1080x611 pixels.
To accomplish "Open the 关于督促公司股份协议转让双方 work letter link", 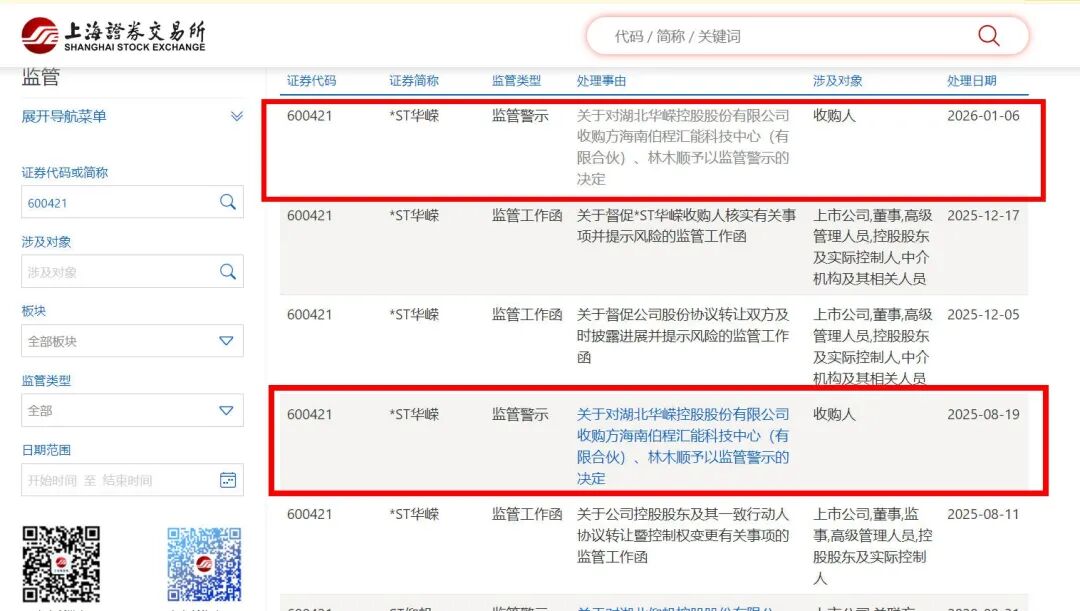I will (683, 336).
